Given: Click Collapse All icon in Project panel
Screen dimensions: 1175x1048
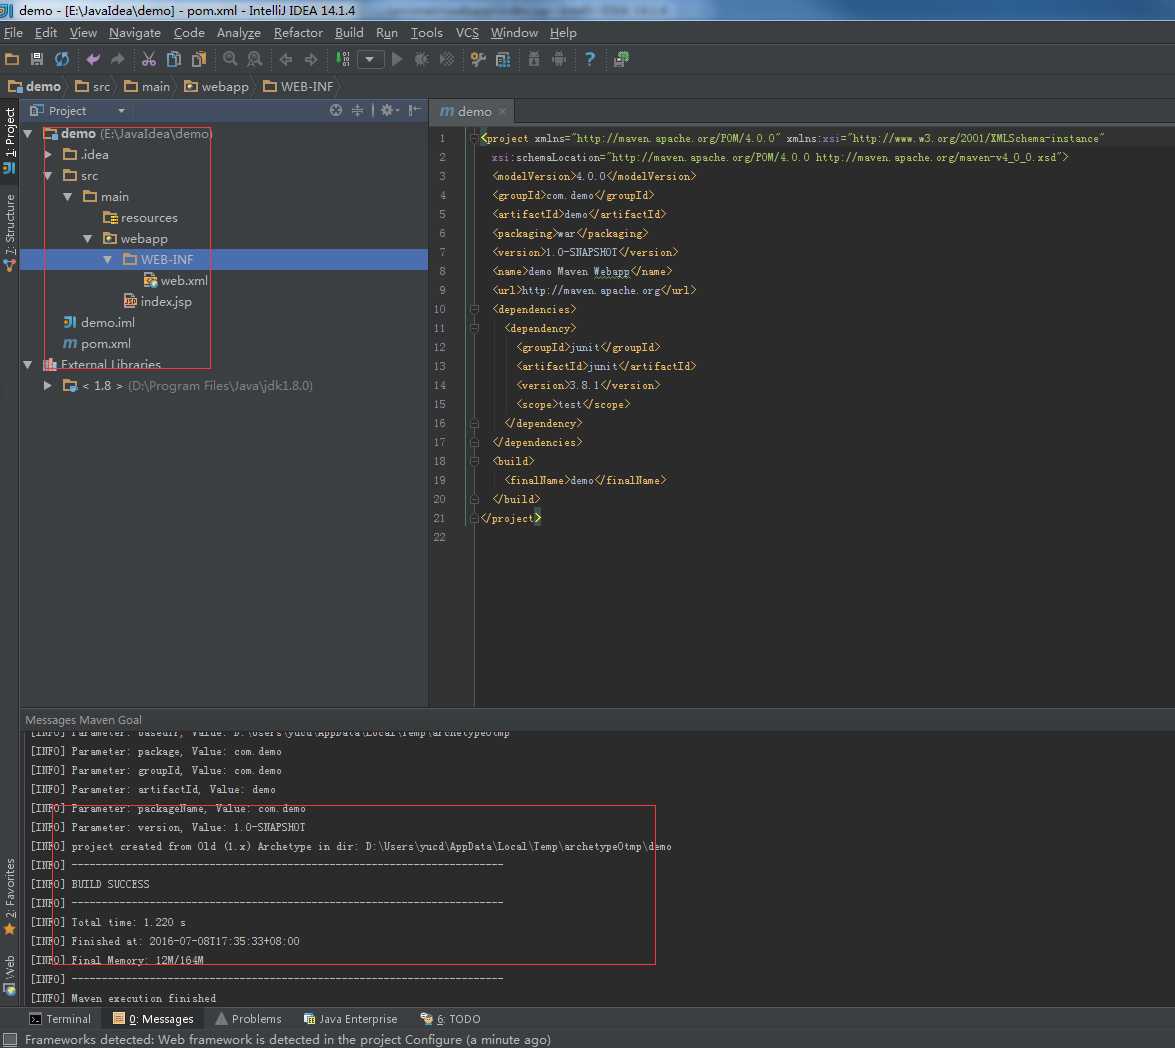Looking at the screenshot, I should 357,110.
